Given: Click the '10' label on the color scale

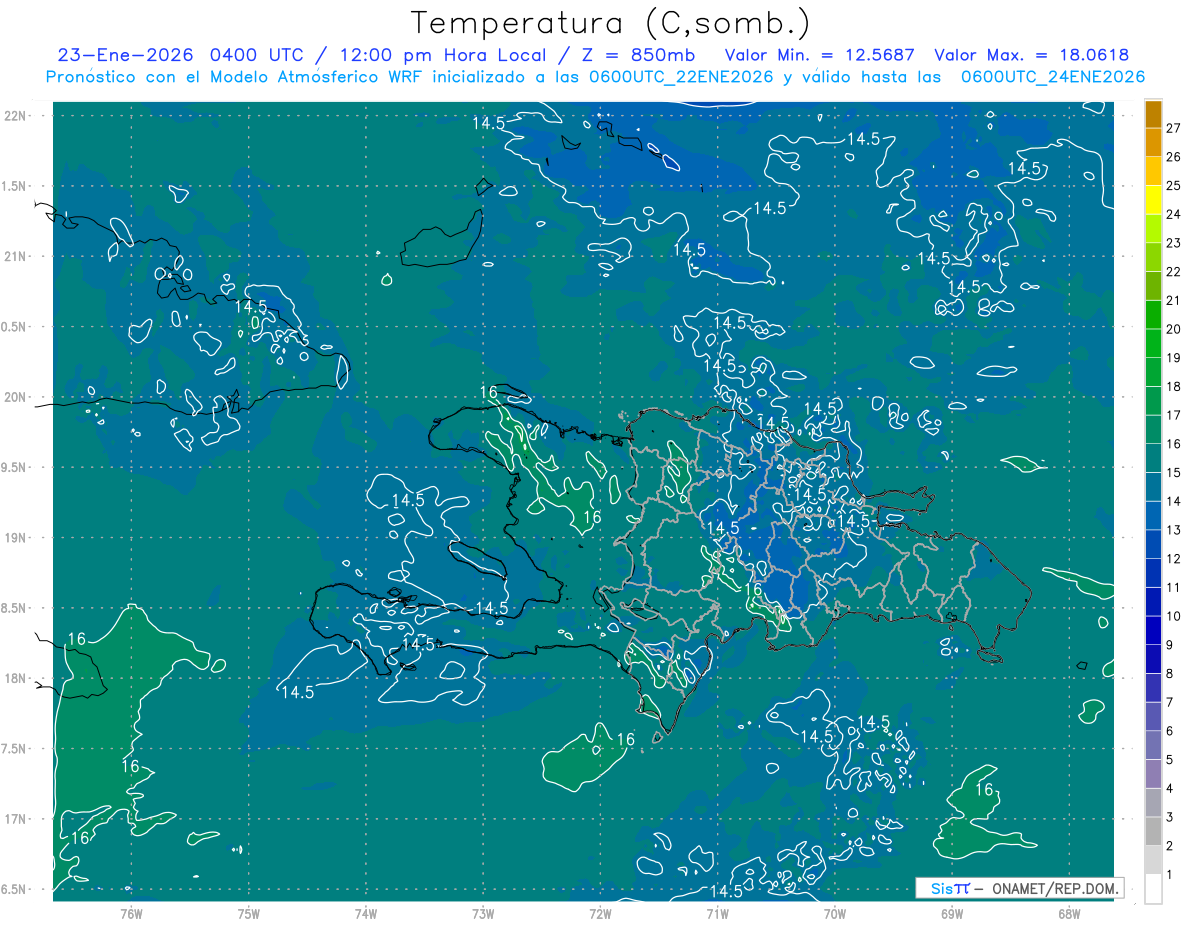Looking at the screenshot, I should click(1173, 616).
